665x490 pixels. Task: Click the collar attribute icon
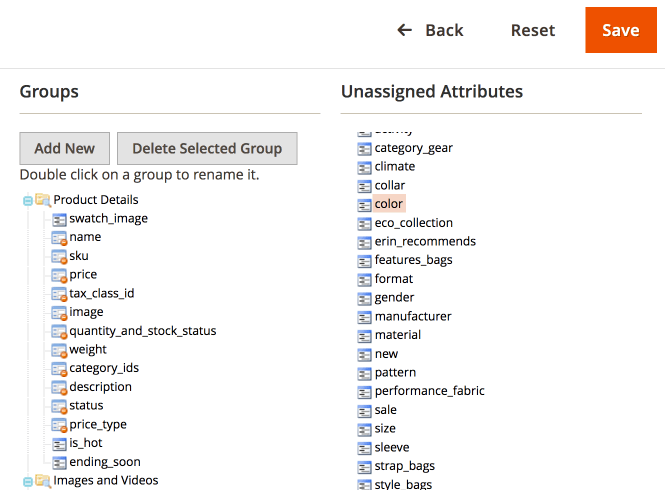click(x=364, y=186)
